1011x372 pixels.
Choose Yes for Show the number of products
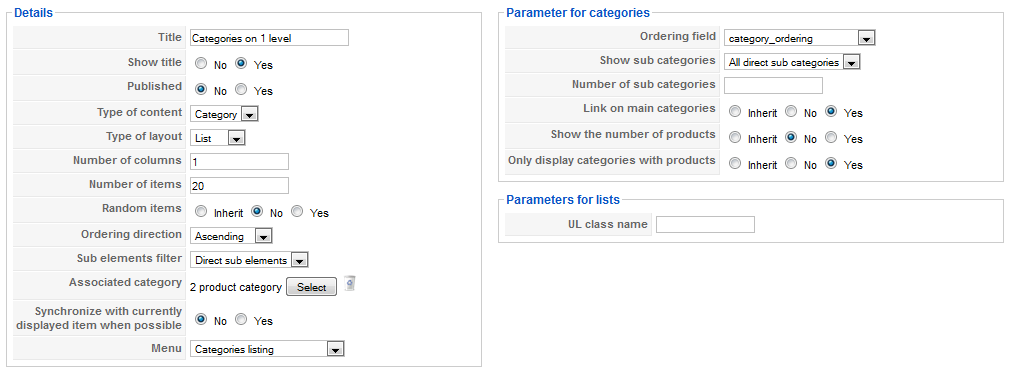(832, 137)
